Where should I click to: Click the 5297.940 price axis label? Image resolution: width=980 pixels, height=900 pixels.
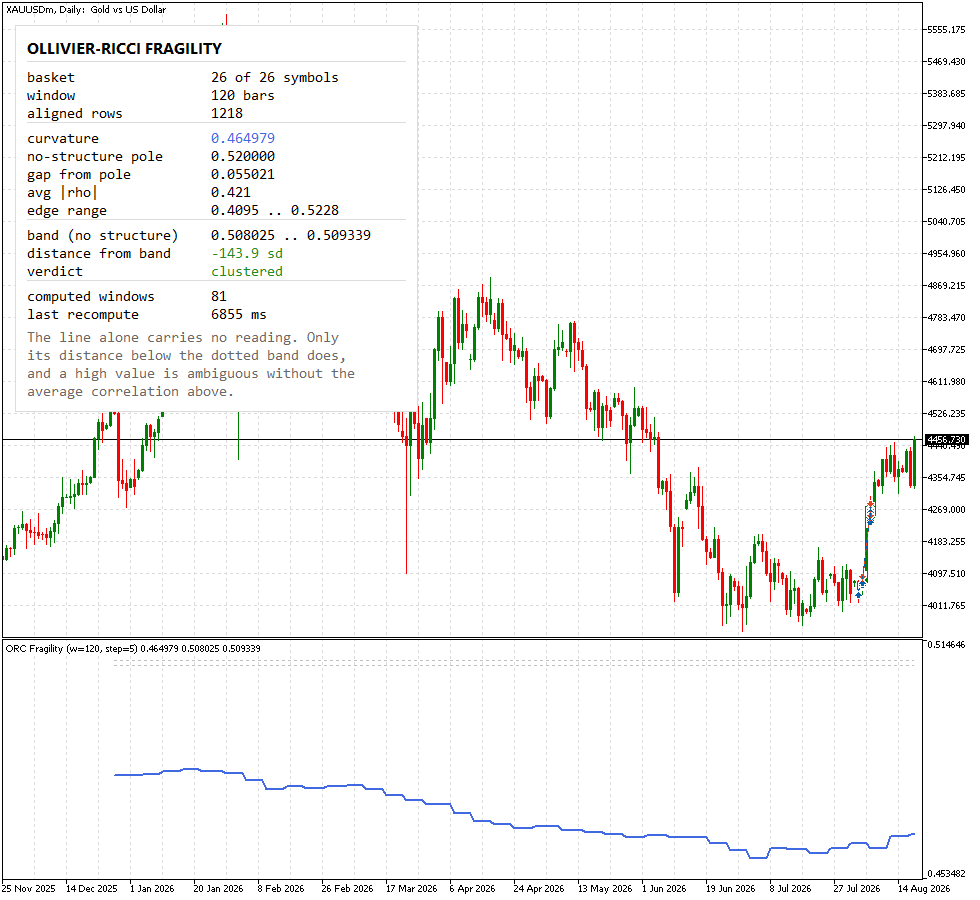[x=946, y=126]
